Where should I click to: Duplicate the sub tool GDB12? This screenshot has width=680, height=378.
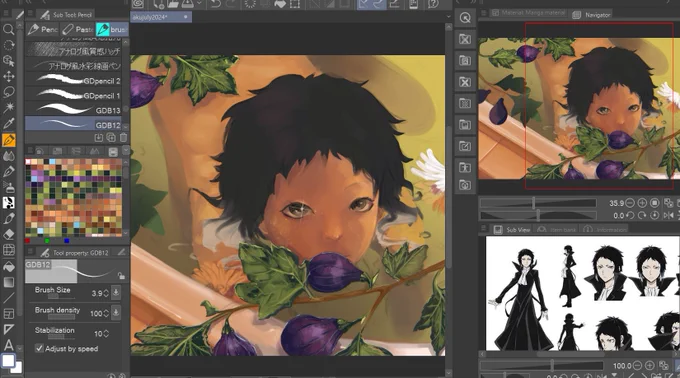point(111,138)
